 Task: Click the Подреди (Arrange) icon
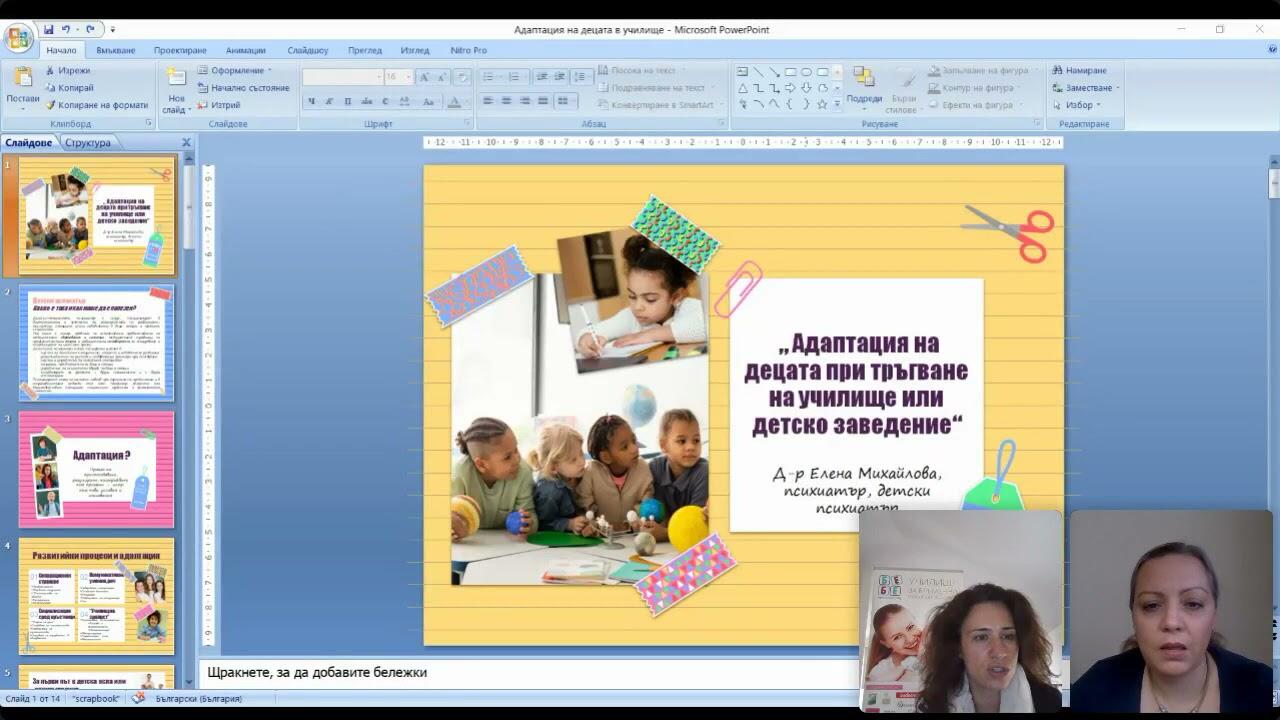(x=863, y=78)
